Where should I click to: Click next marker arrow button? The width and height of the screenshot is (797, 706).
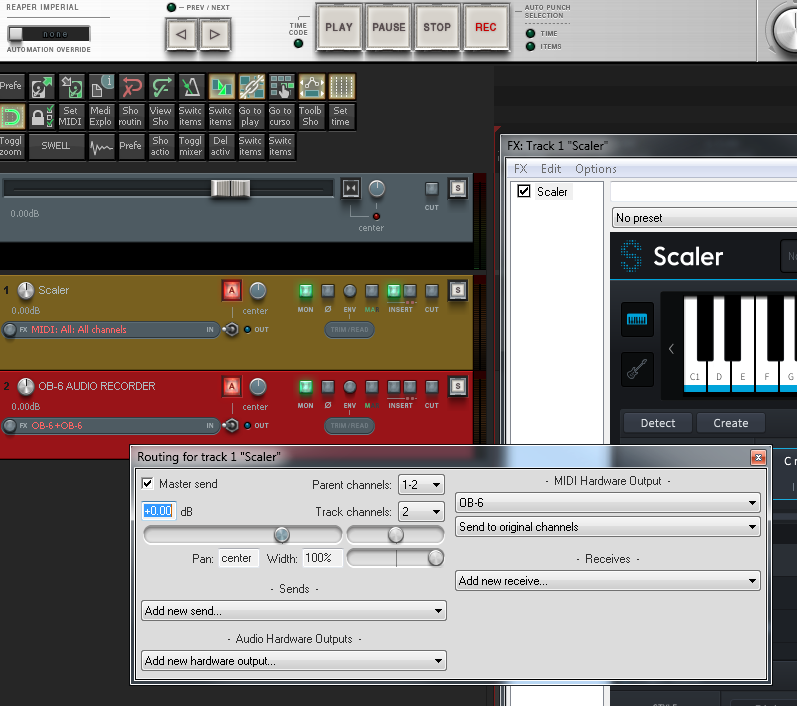click(x=215, y=35)
